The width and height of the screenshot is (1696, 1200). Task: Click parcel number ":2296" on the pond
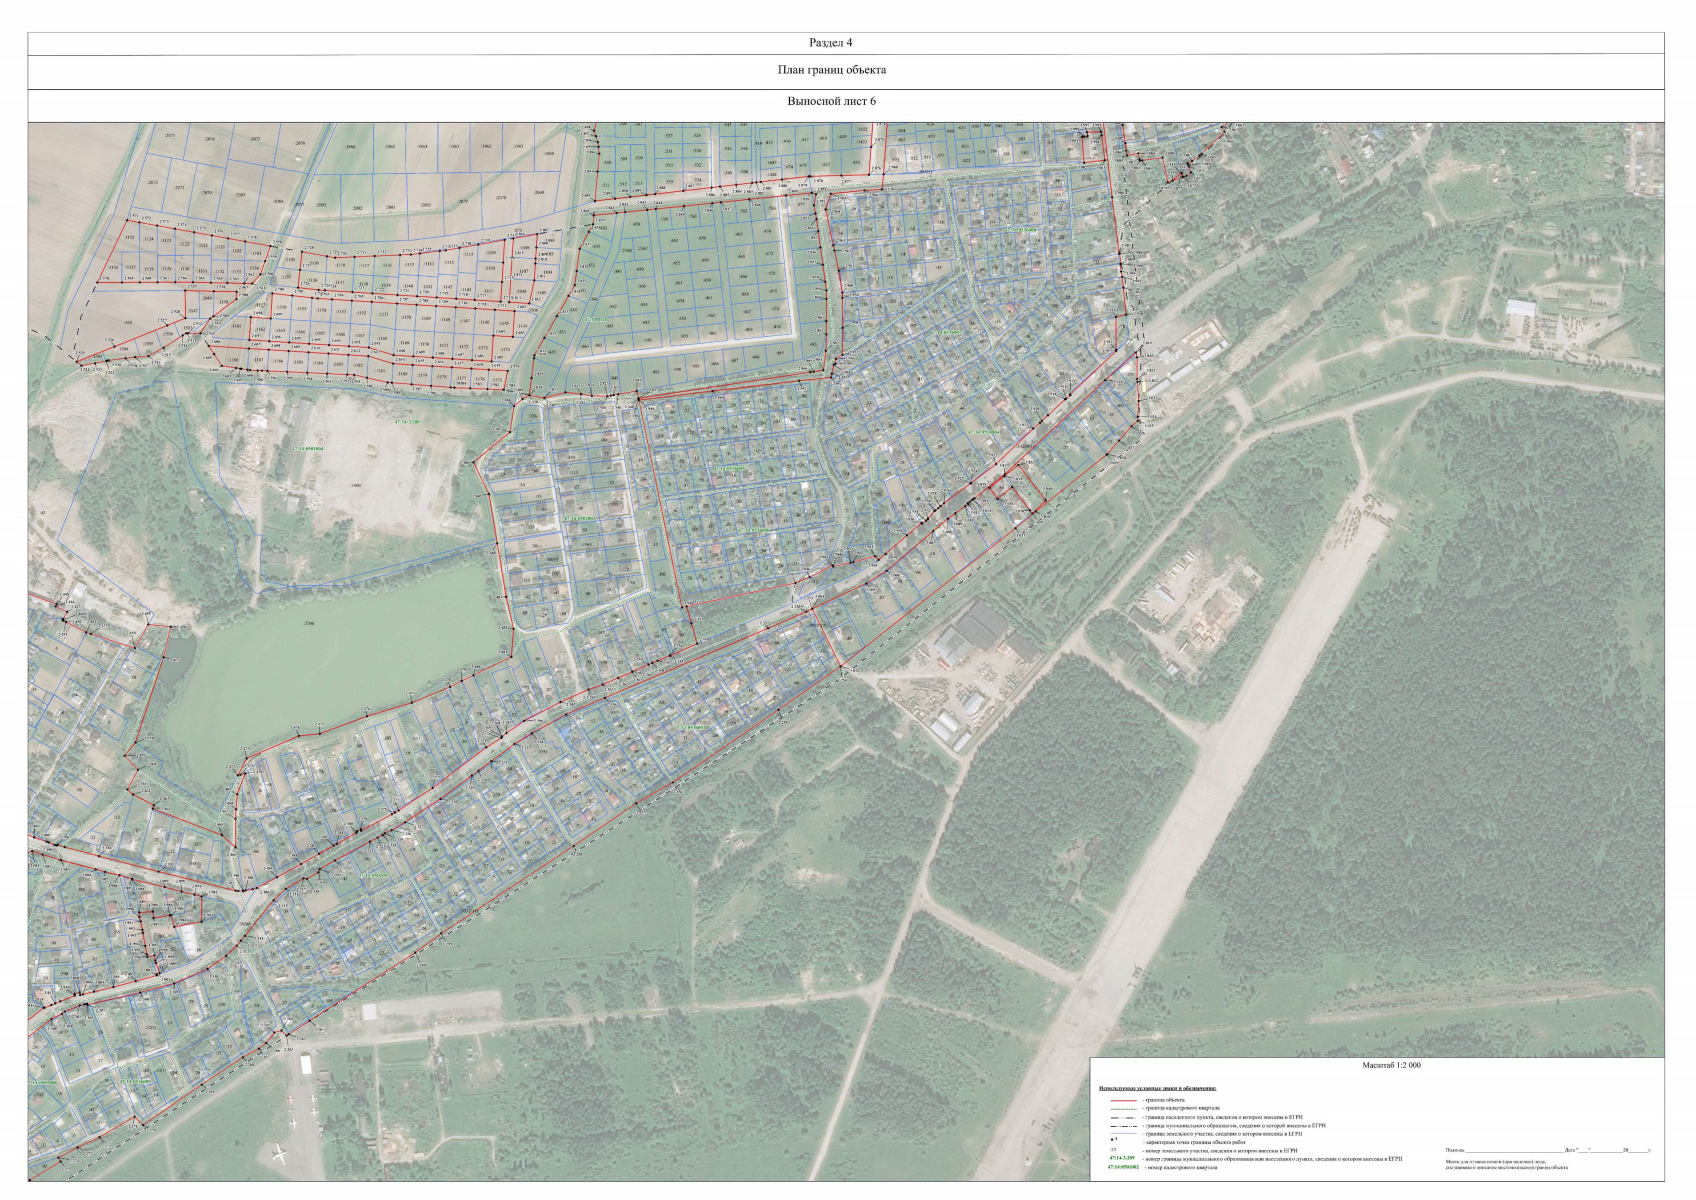click(x=309, y=623)
